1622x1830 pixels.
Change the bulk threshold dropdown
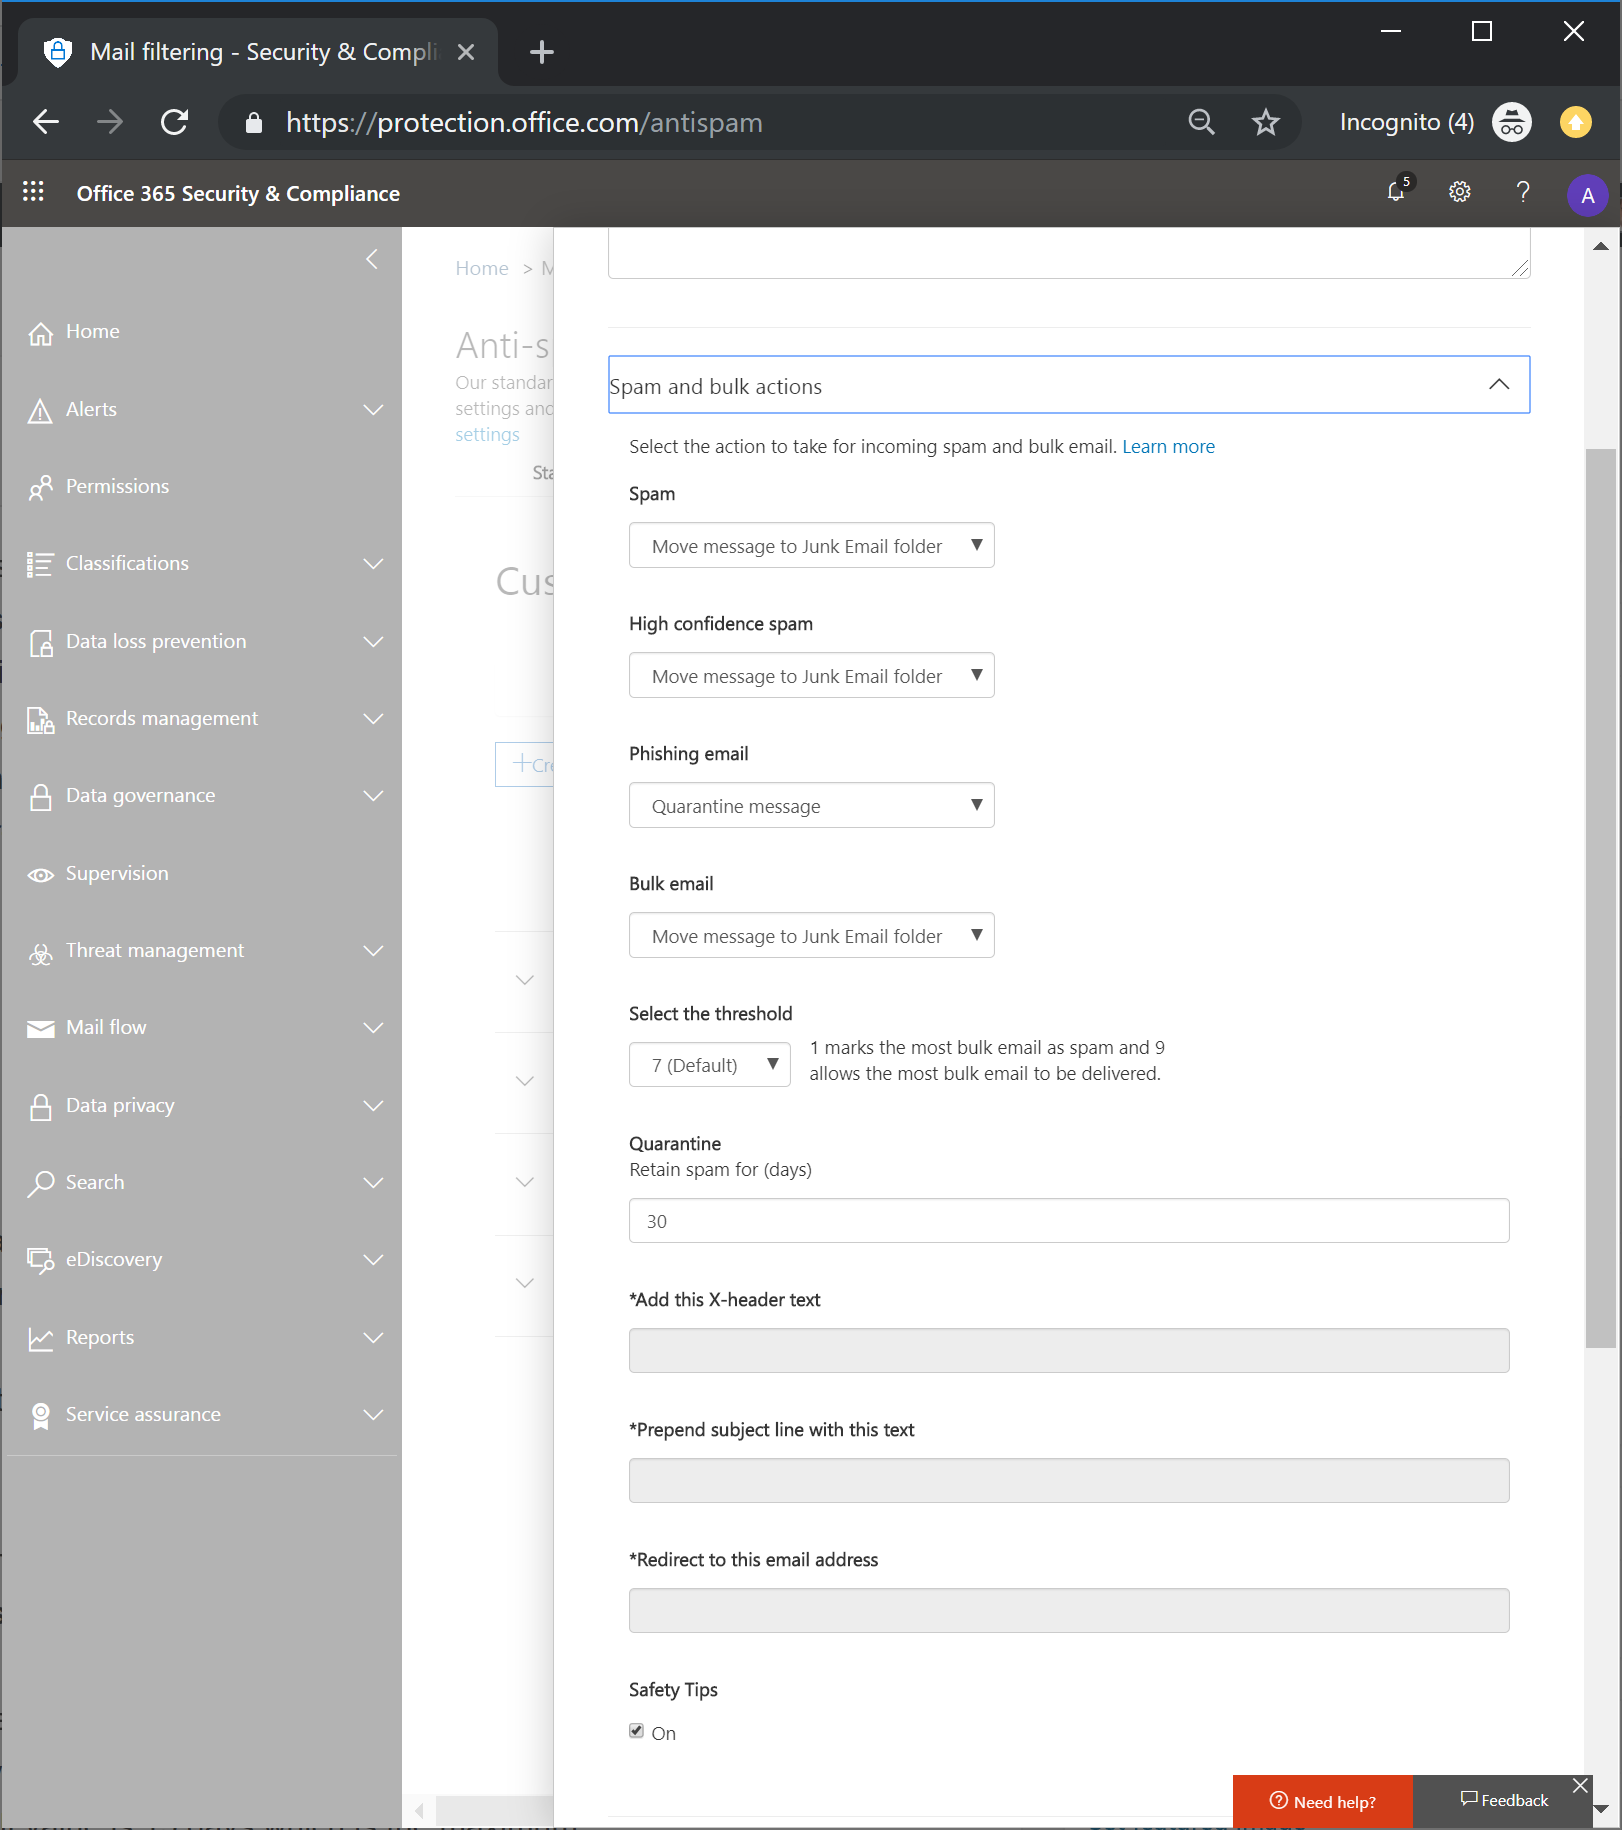[709, 1065]
